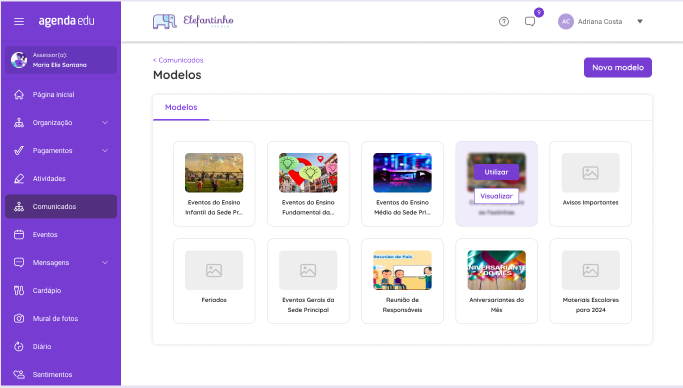Click the Utilizar button on the hovered card
Viewport: 683px width, 388px height.
click(497, 172)
